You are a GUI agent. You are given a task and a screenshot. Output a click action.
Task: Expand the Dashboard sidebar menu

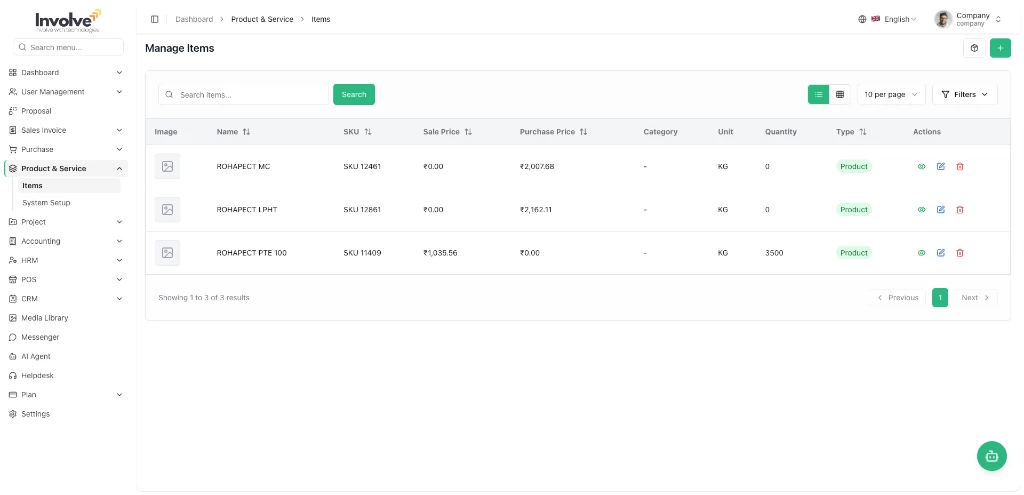[65, 72]
